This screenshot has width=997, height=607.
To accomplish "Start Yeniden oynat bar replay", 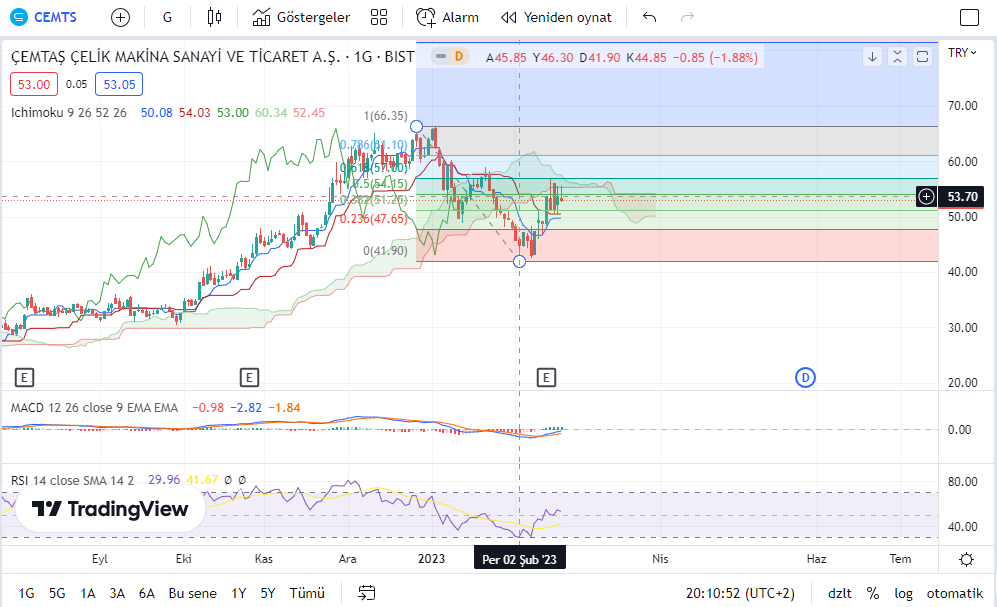I will [x=556, y=17].
